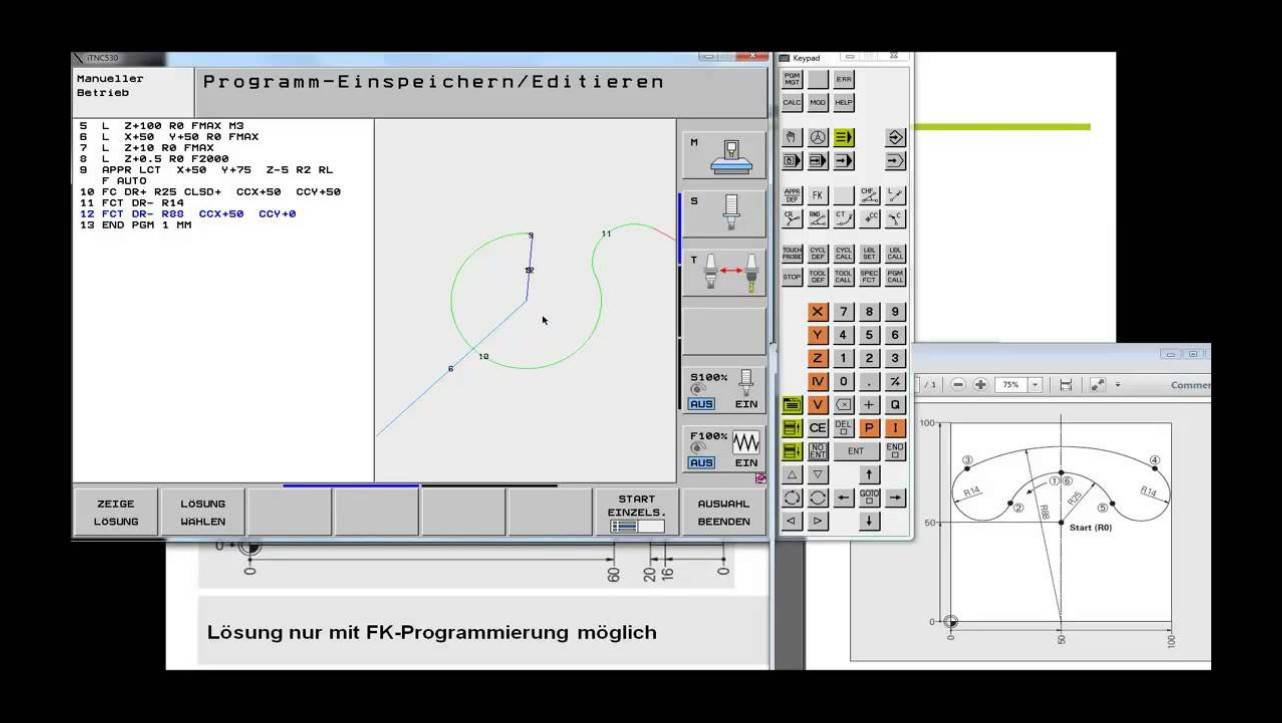1282x723 pixels.
Task: Click the S spindle side button
Action: pos(724,214)
